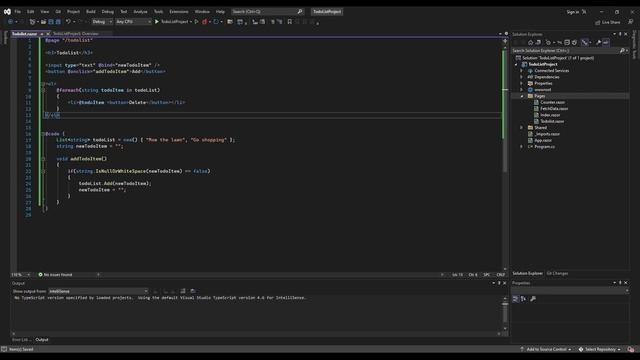Open the Show output from IntelliSense dropdown
640x360 pixels.
(x=98, y=291)
